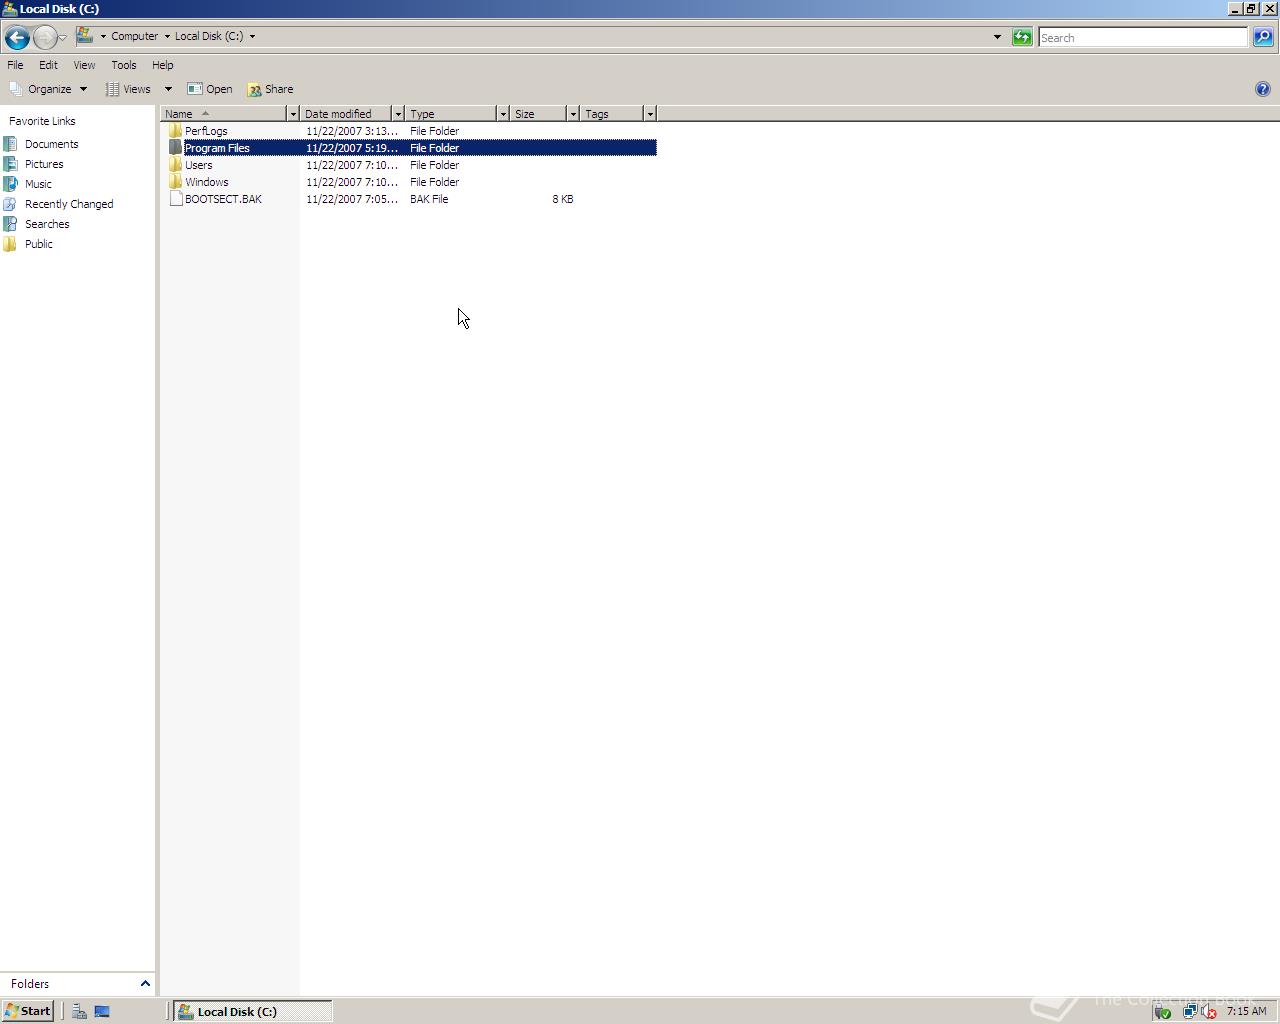The height and width of the screenshot is (1024, 1280).
Task: Open the address bar history dropdown
Action: [997, 37]
